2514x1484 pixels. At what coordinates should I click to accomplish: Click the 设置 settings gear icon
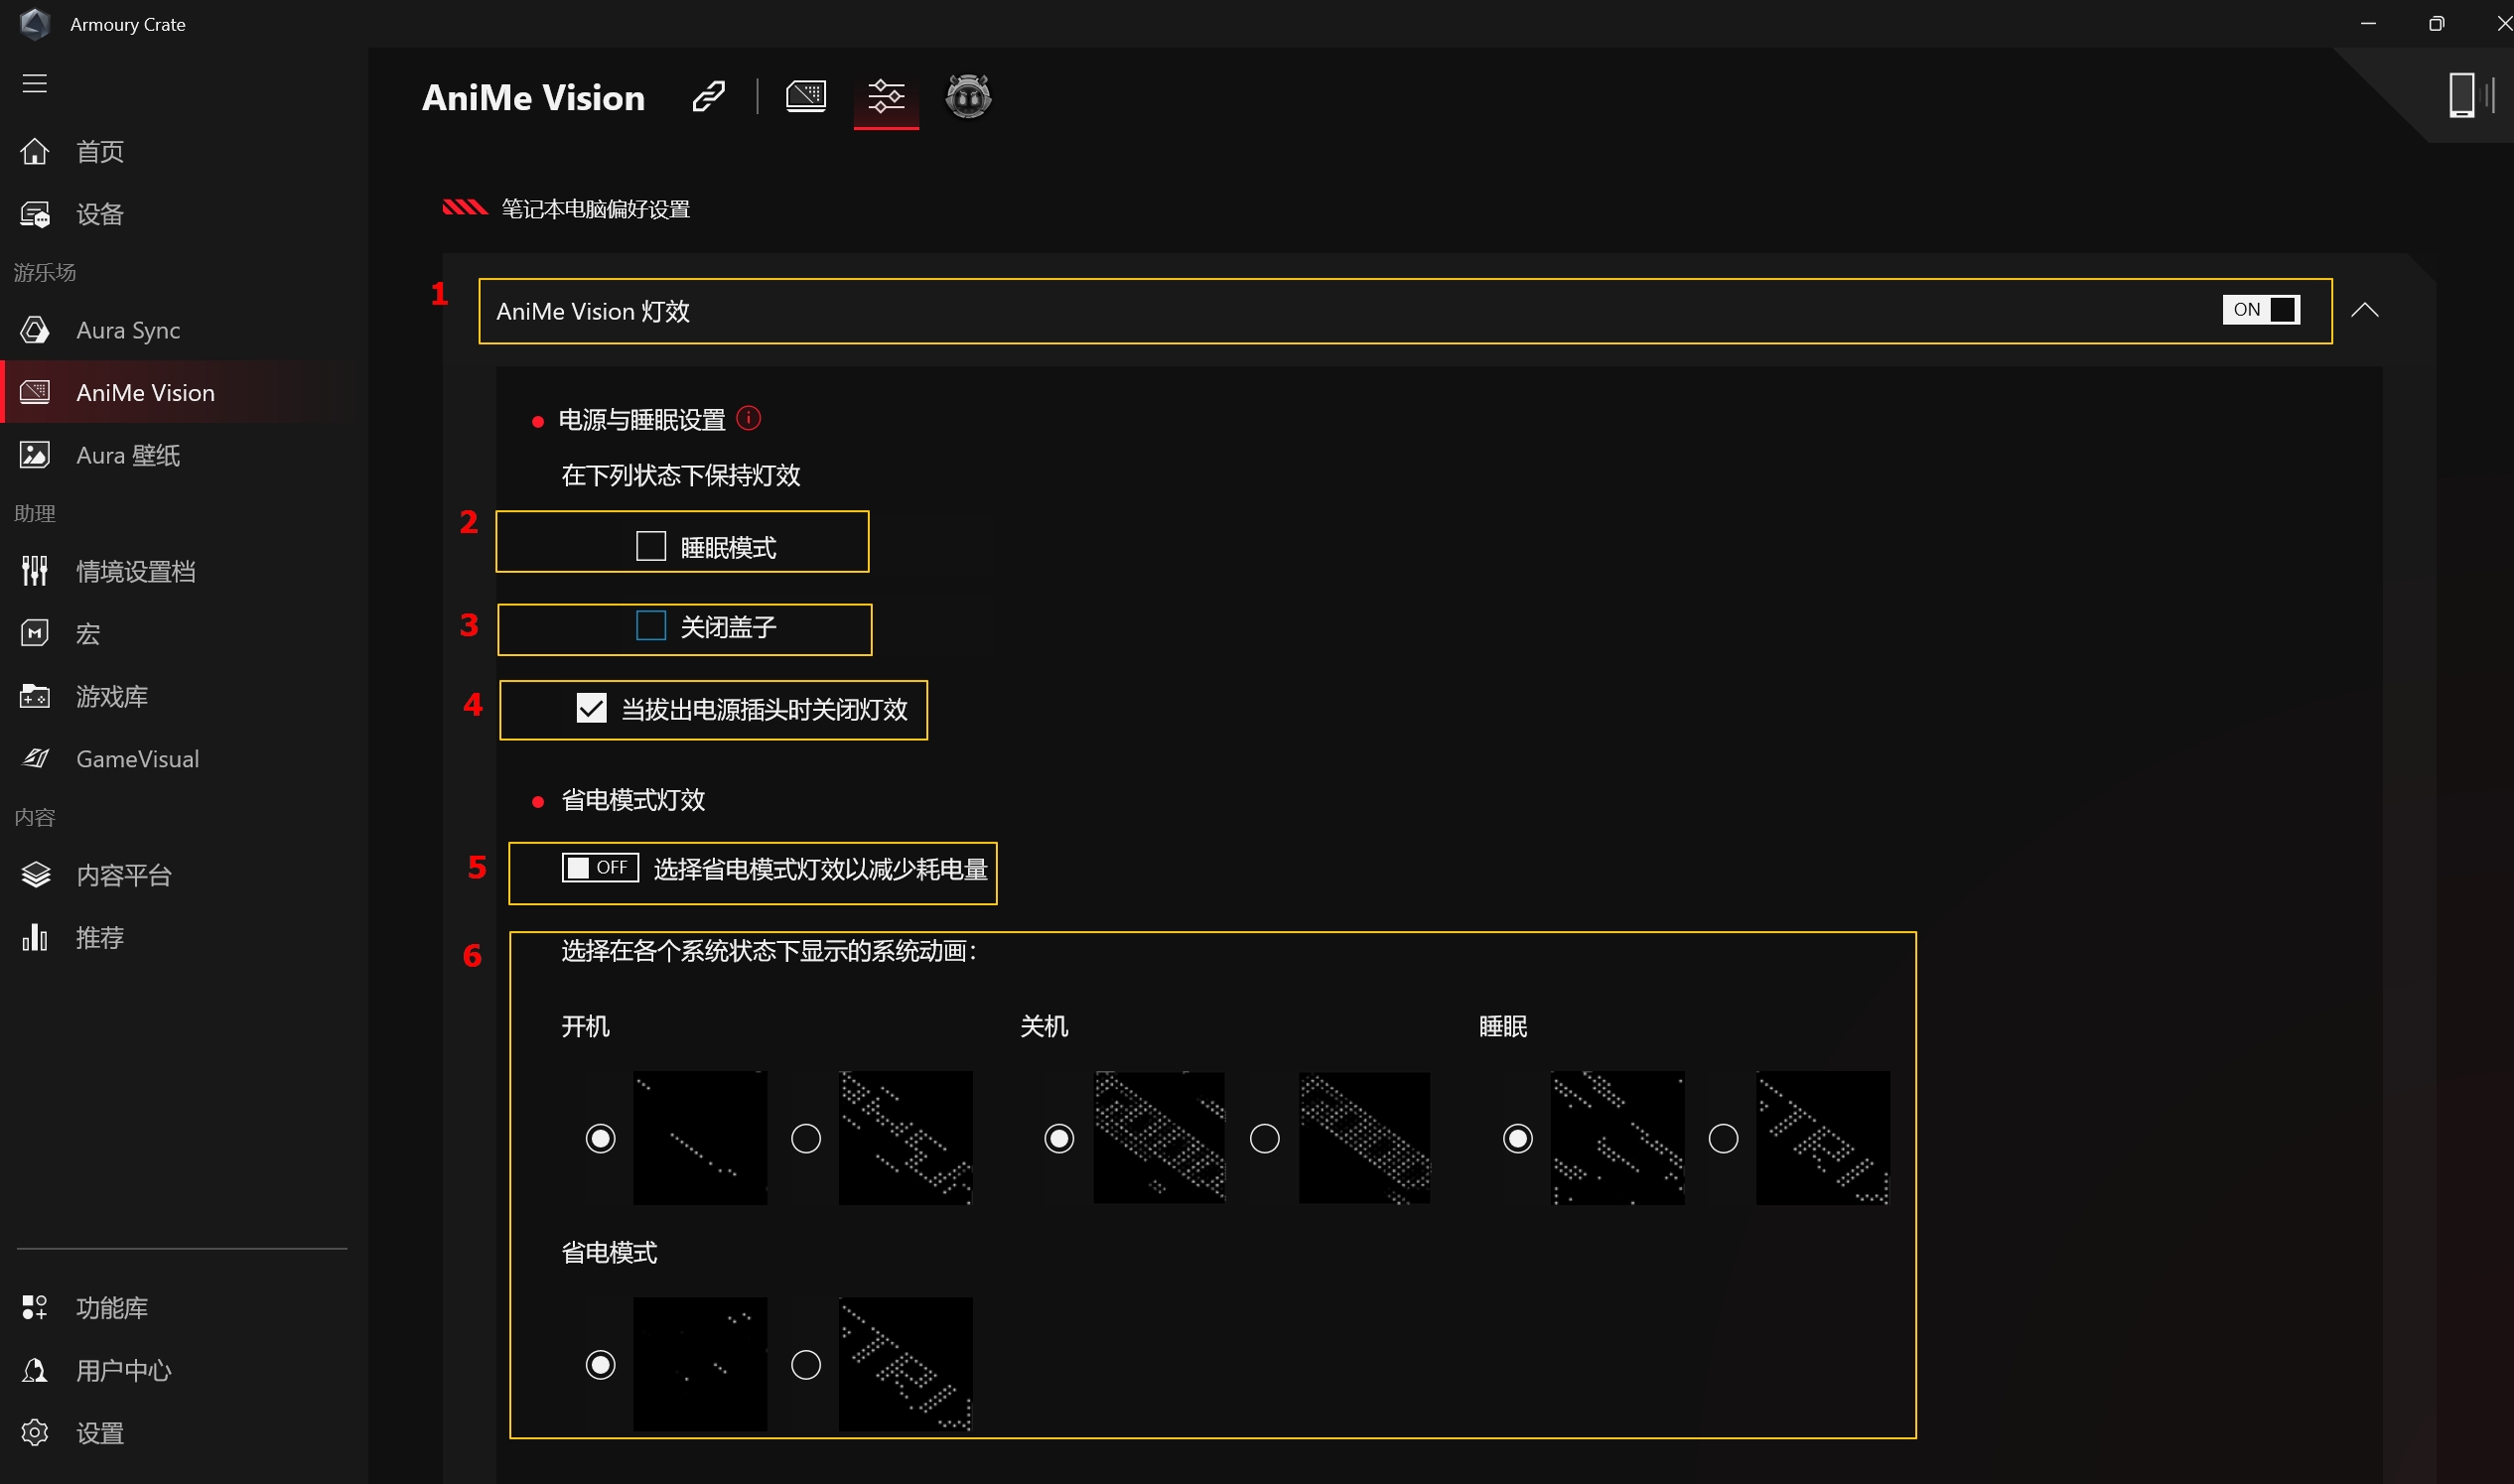pyautogui.click(x=35, y=1432)
